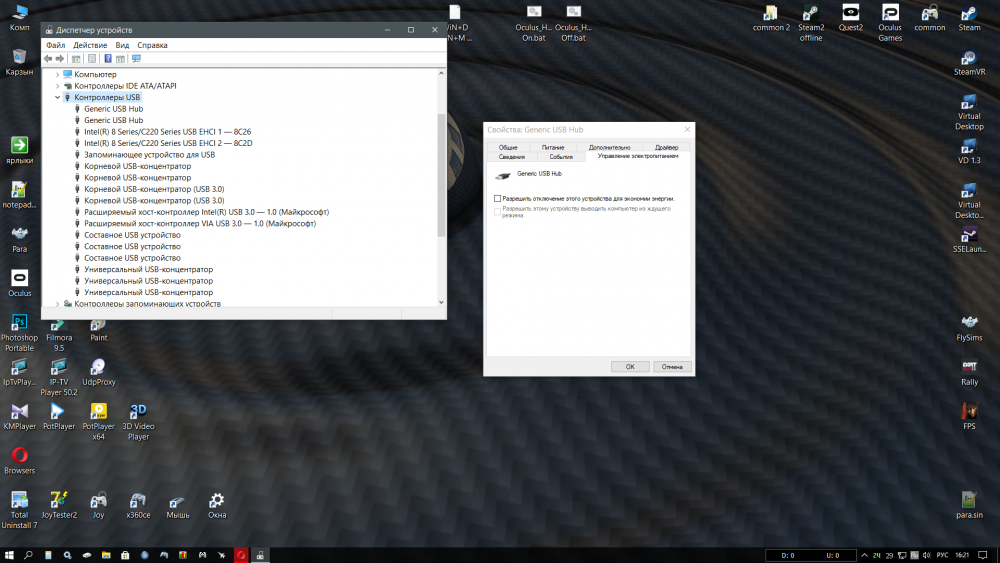Screen dimensions: 1000x563
Task: Click the scan hardware monitor toolbar icon
Action: (x=136, y=59)
